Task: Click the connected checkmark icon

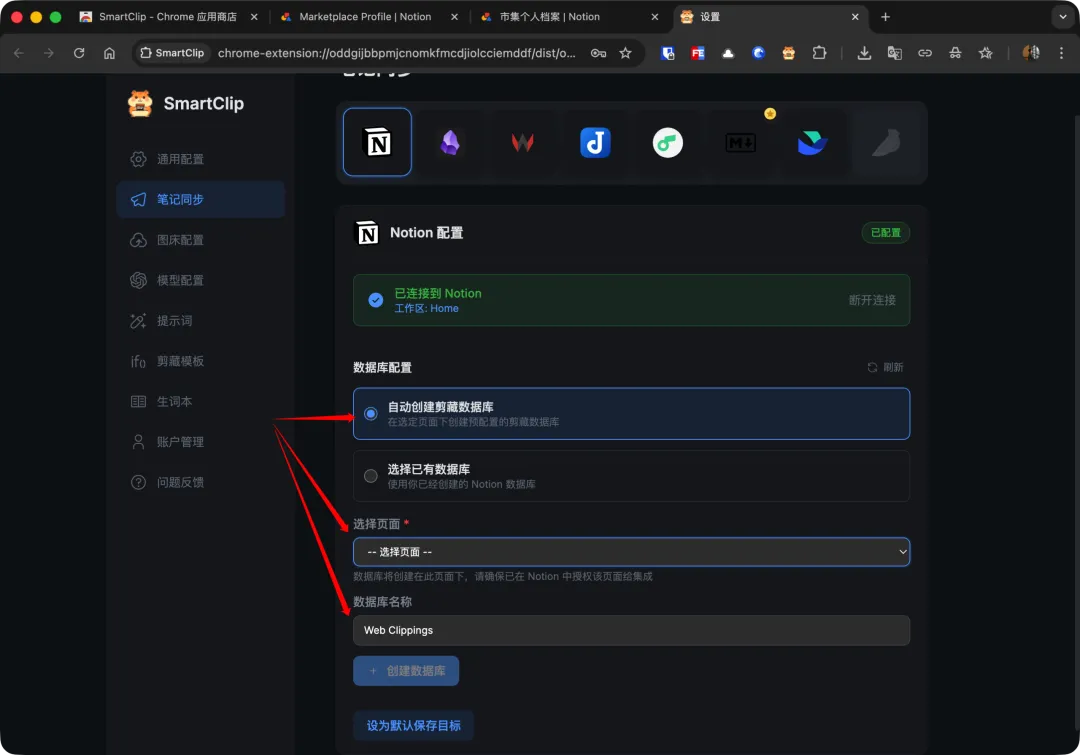Action: 375,300
